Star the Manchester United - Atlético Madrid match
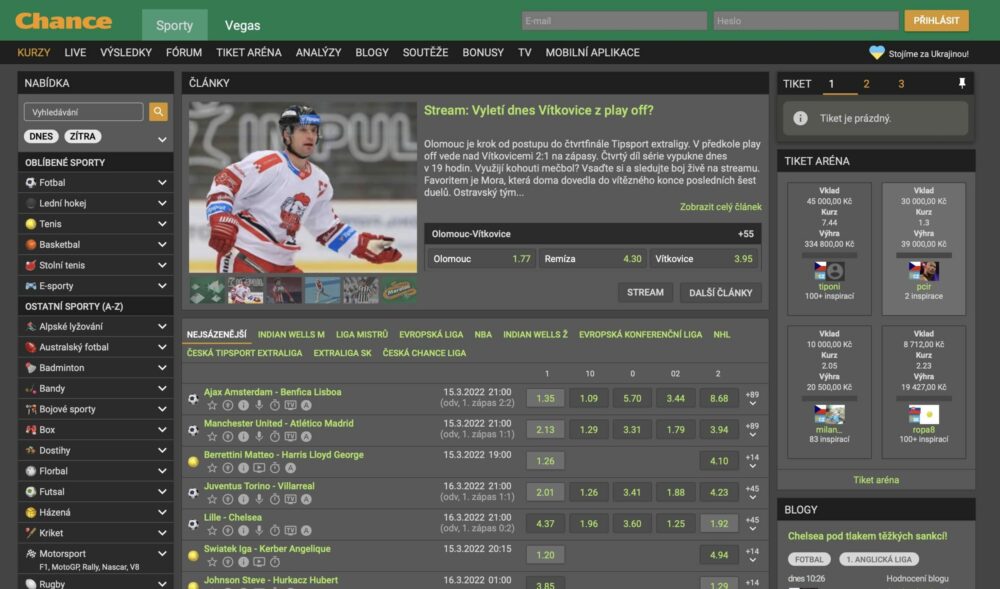 point(212,437)
